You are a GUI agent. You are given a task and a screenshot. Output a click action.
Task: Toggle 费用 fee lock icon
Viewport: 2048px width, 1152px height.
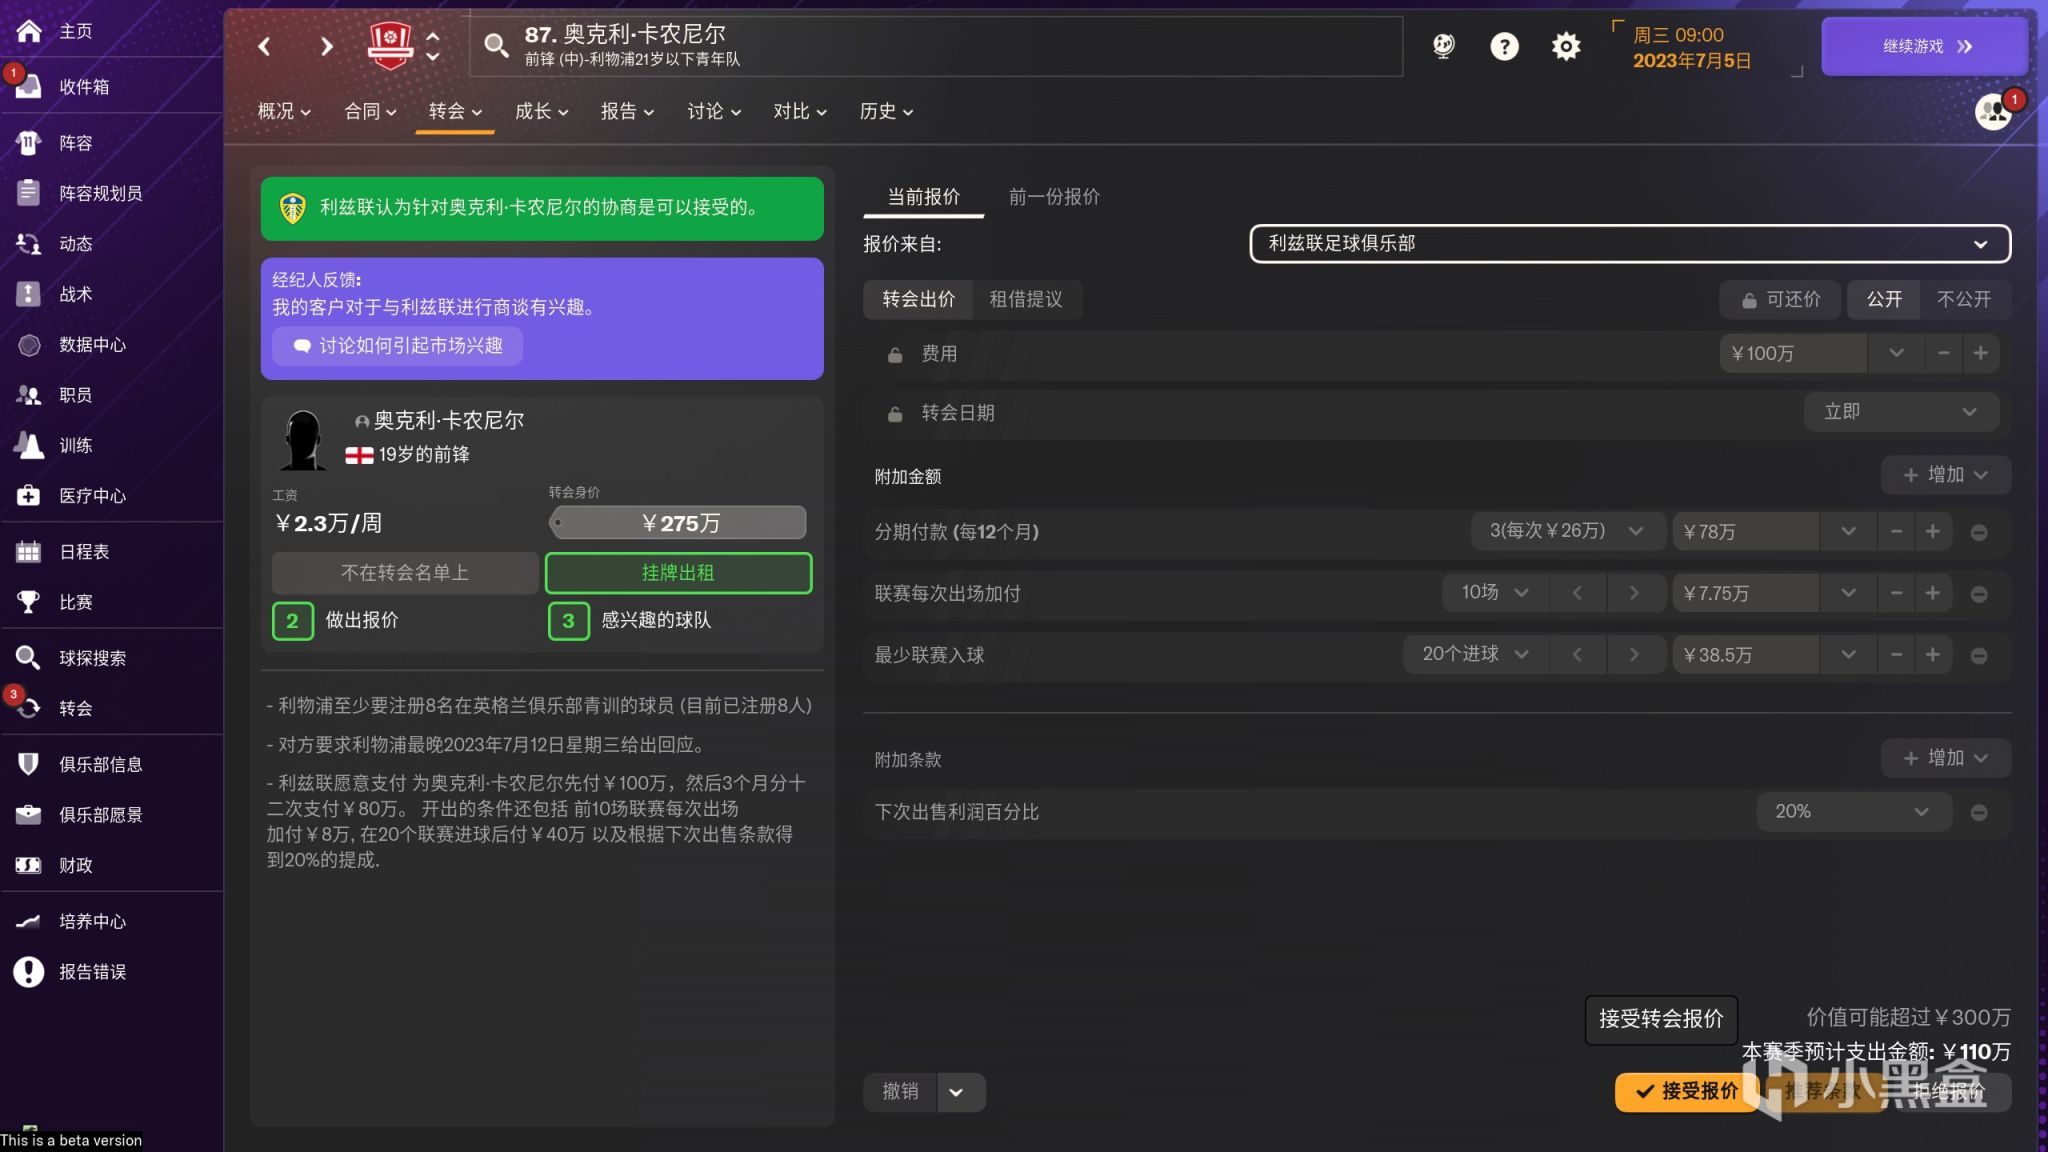895,354
